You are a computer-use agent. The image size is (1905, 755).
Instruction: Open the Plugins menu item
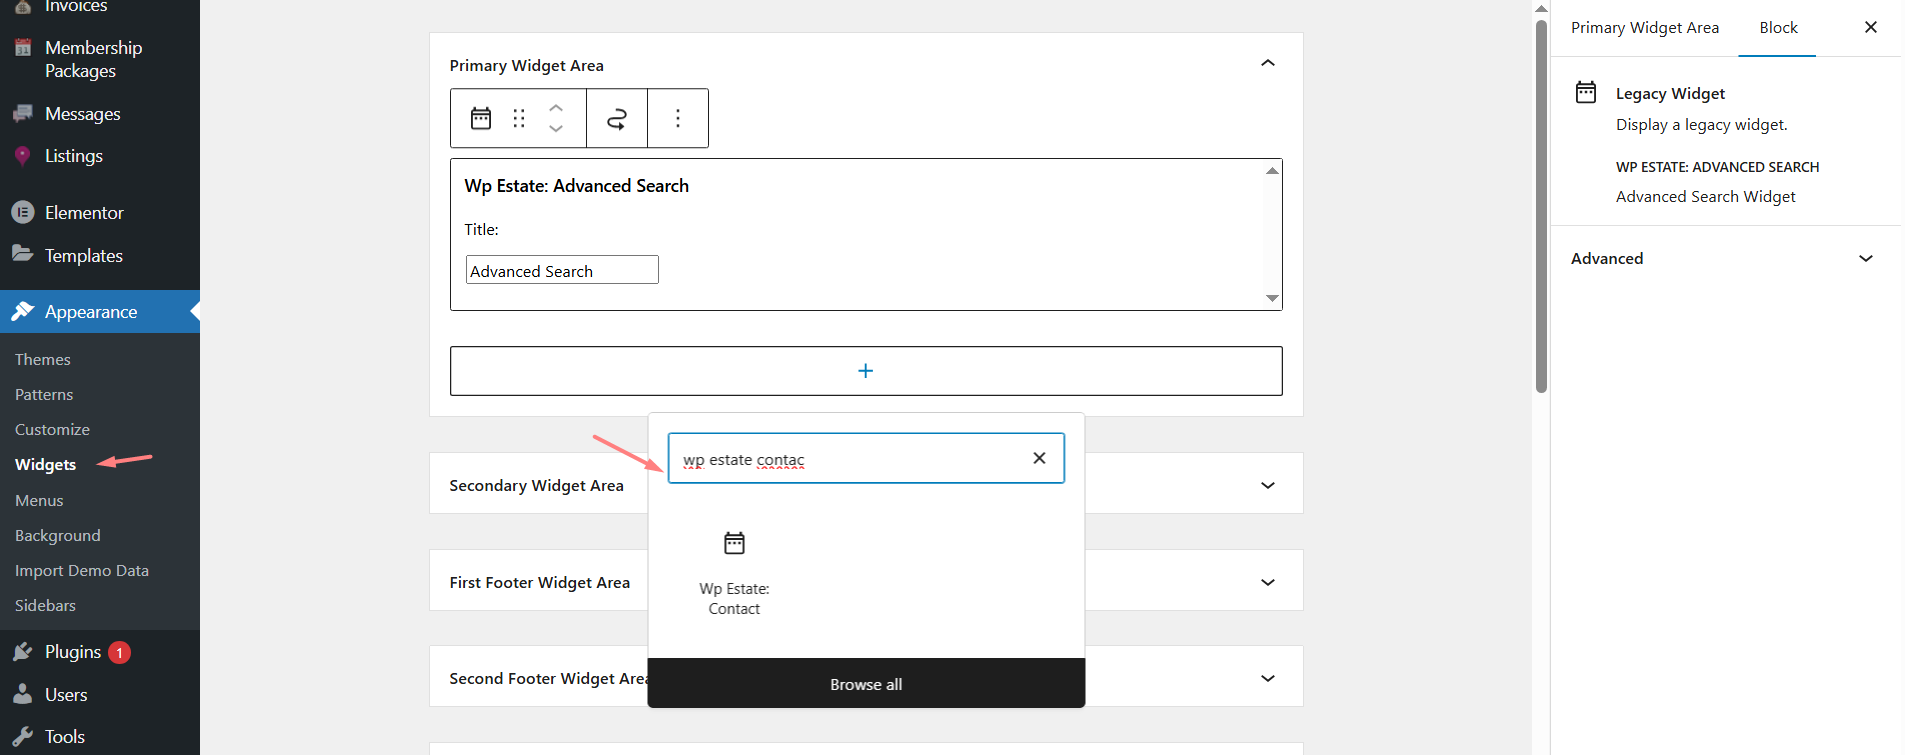coord(73,652)
